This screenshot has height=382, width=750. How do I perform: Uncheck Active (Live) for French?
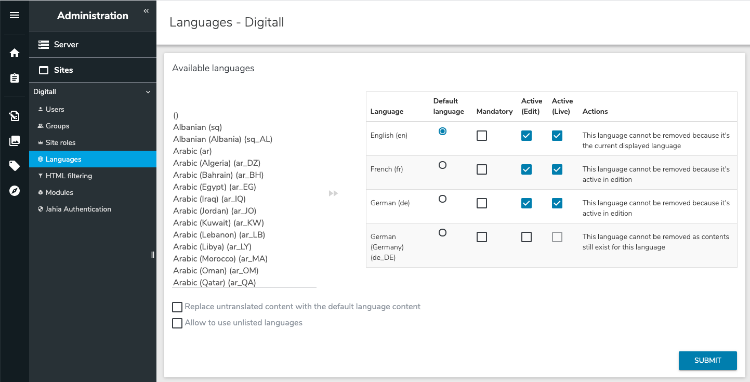tap(557, 170)
